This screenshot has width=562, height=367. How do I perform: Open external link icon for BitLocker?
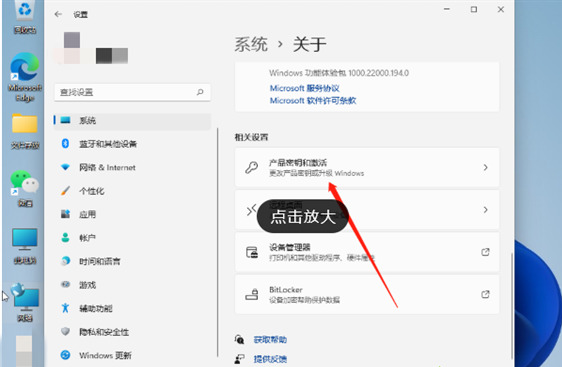pos(485,294)
